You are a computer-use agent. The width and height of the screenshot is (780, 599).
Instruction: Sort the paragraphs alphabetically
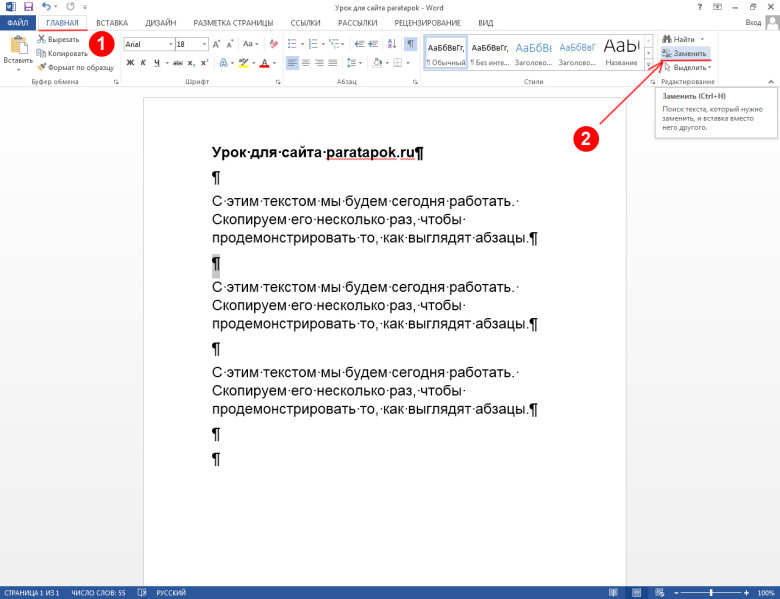(x=392, y=44)
